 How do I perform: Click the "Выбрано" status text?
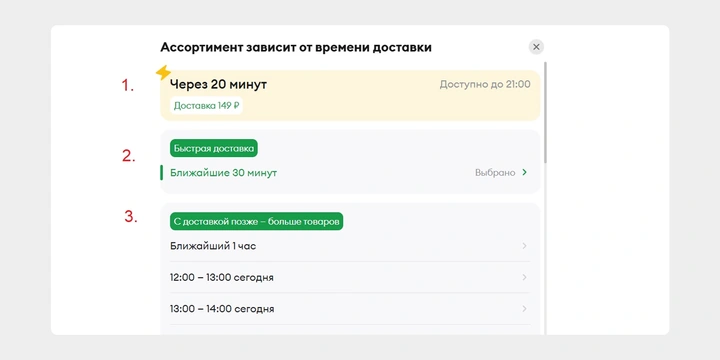point(495,173)
